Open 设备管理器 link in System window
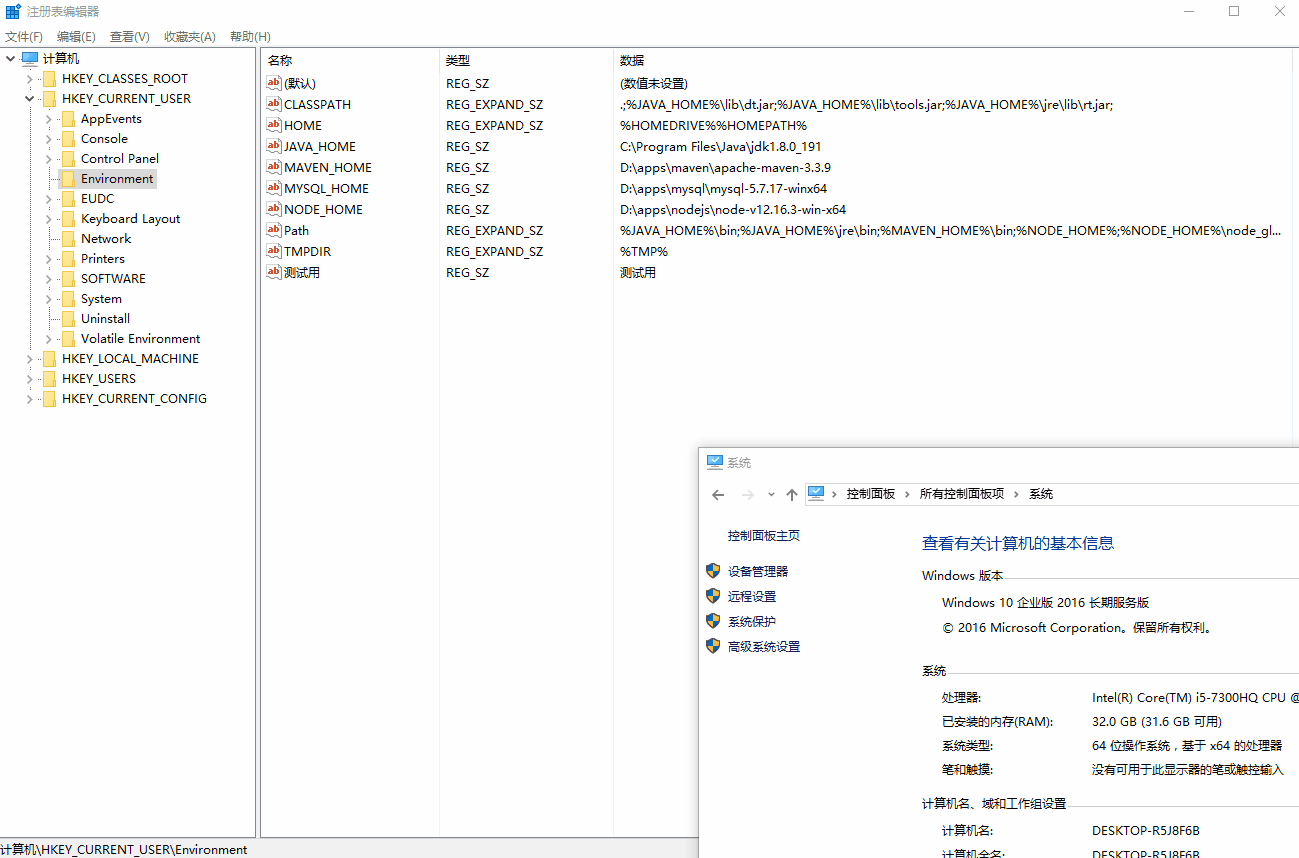Screen dimensions: 1299x858 tap(758, 571)
